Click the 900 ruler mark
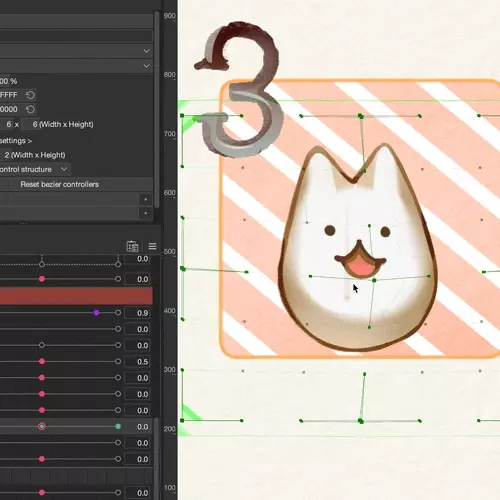This screenshot has width=500, height=500. coord(169,16)
